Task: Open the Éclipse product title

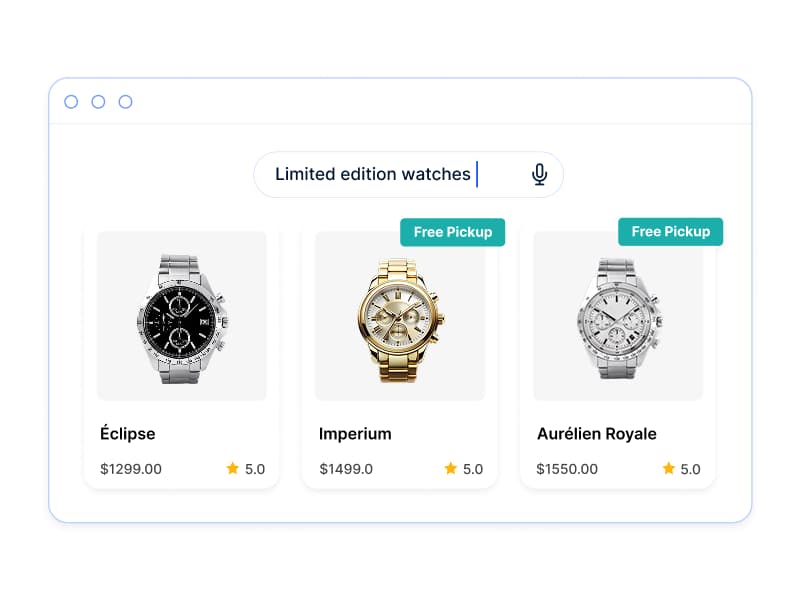Action: (128, 433)
